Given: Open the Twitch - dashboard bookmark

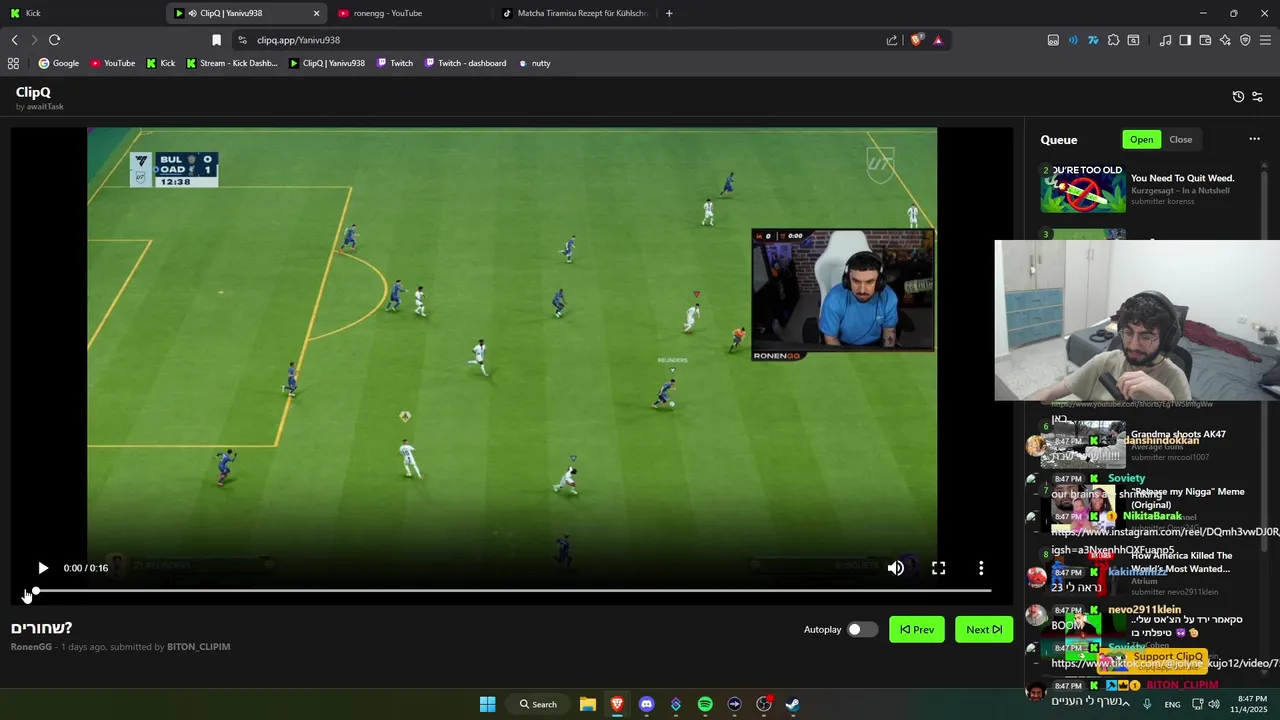Looking at the screenshot, I should point(465,63).
